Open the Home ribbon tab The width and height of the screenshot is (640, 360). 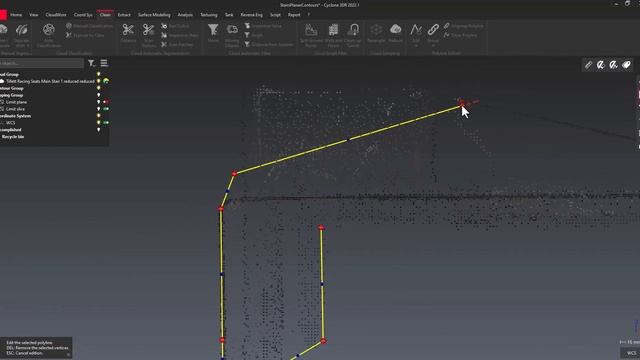(16, 15)
